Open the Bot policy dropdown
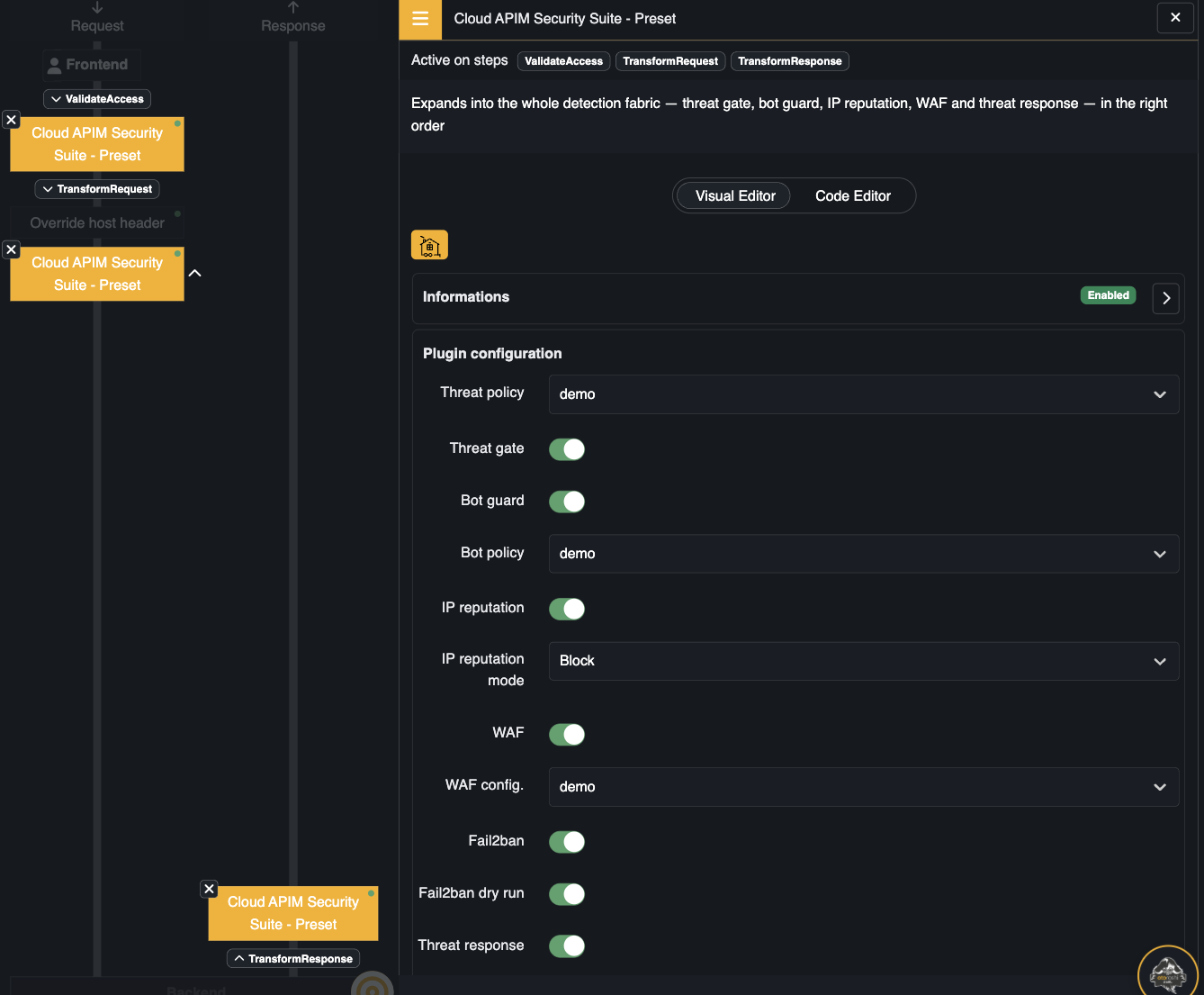1204x995 pixels. (864, 554)
